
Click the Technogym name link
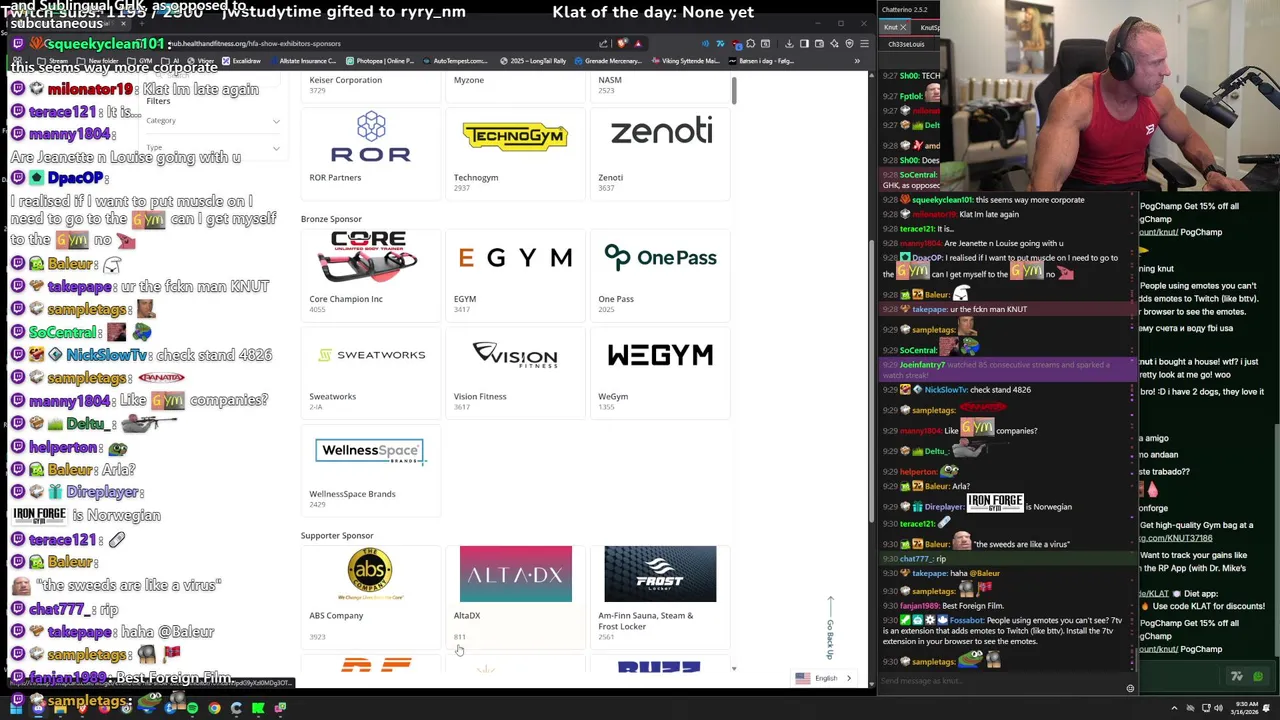(476, 178)
